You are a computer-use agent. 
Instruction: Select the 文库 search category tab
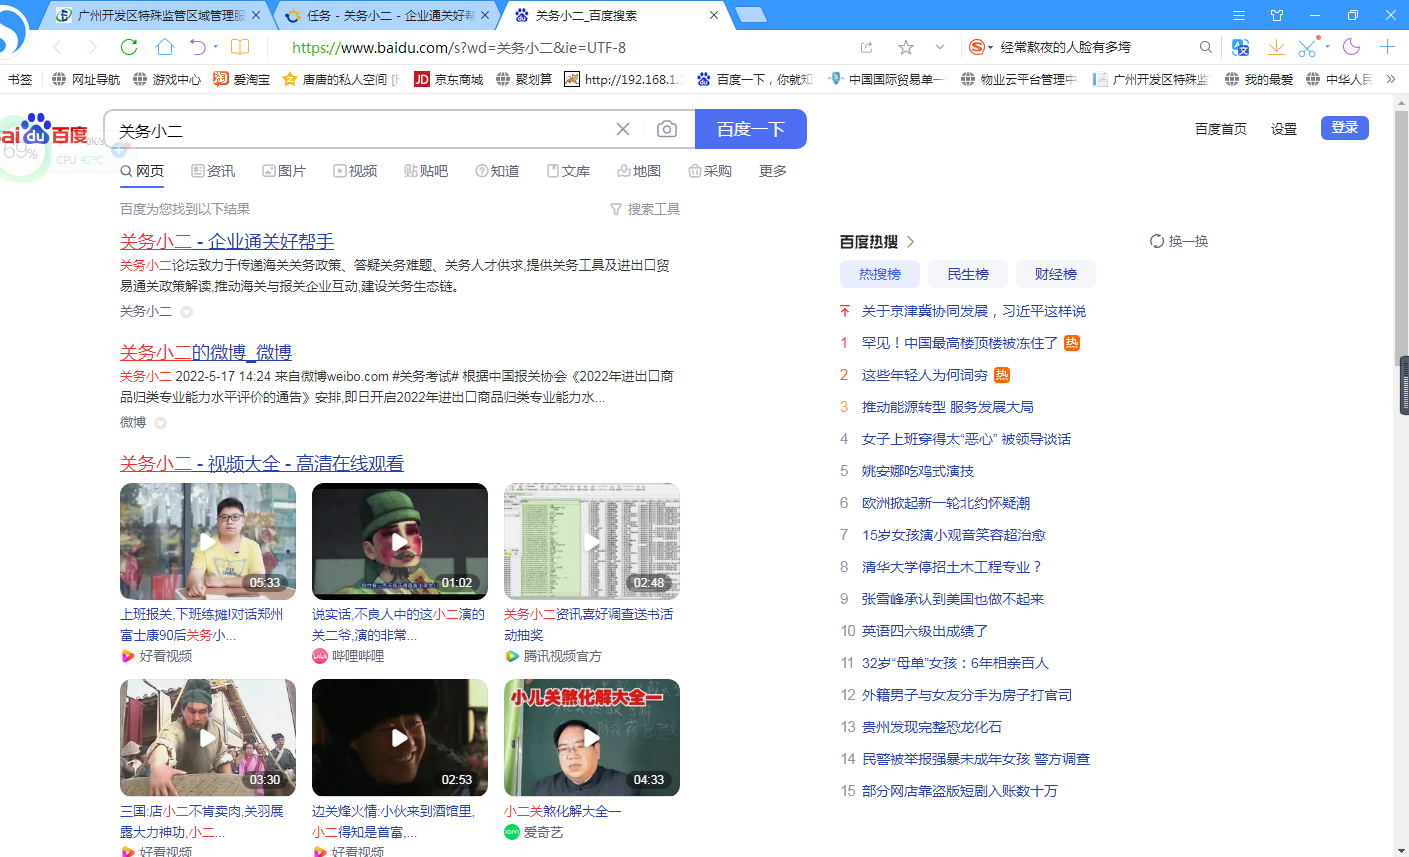tap(568, 171)
